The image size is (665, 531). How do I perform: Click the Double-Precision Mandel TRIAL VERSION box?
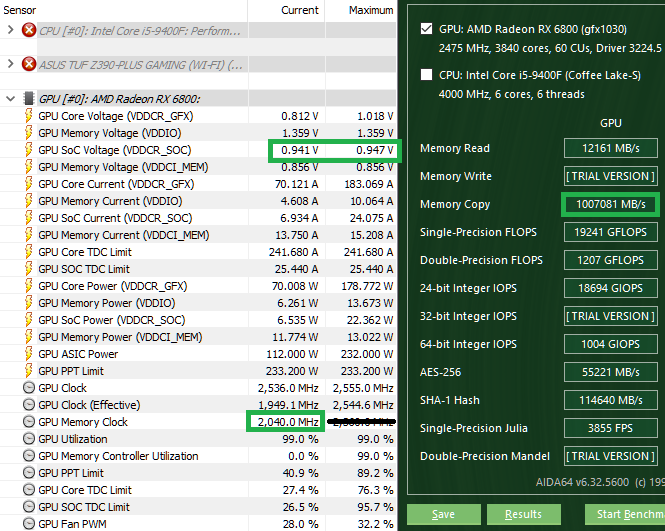[611, 456]
